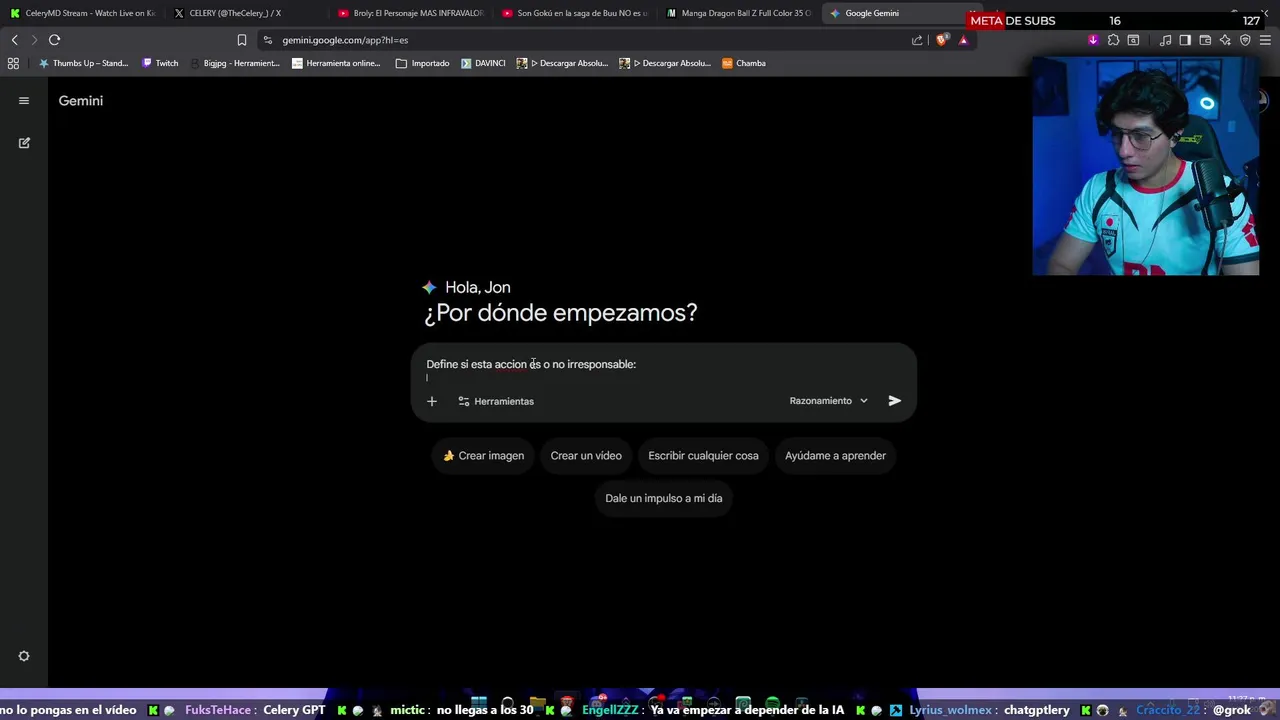Reload the Gemini page

pyautogui.click(x=54, y=40)
